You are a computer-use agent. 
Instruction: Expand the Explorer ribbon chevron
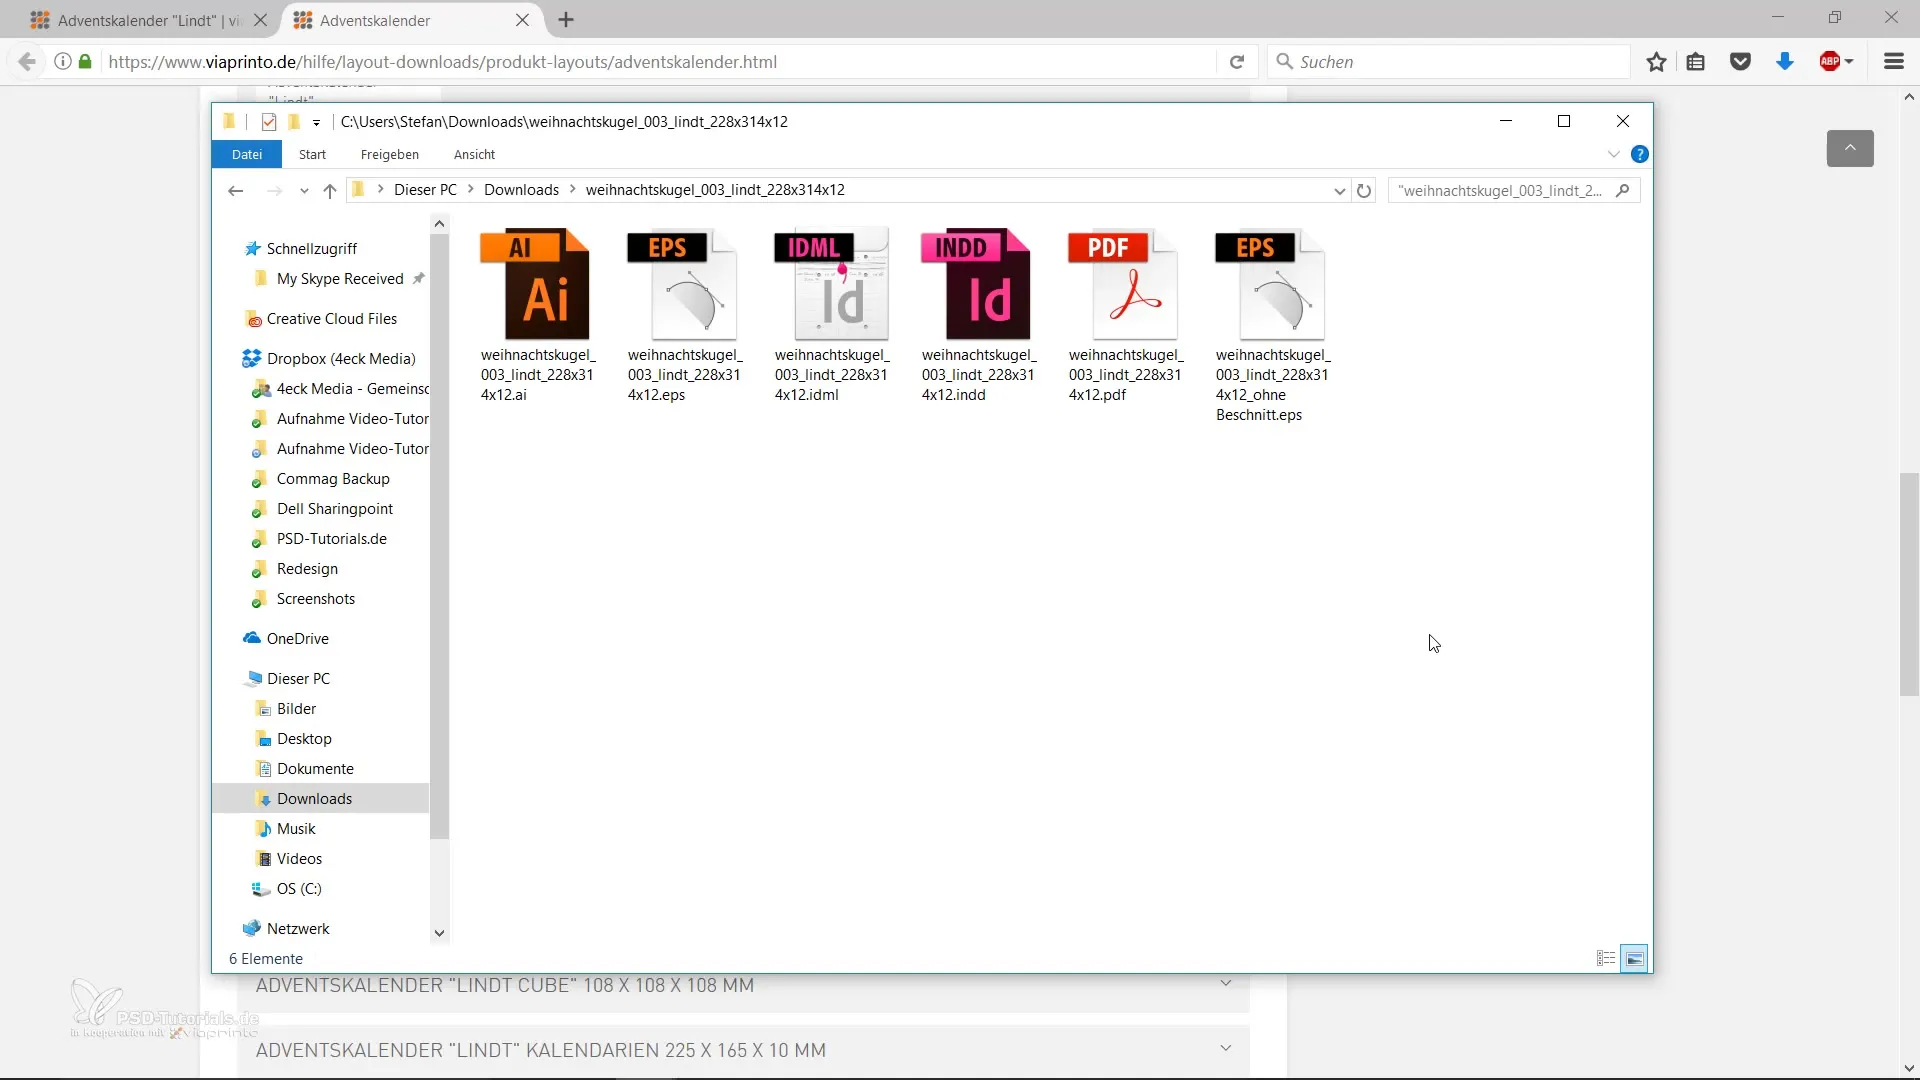[1613, 154]
